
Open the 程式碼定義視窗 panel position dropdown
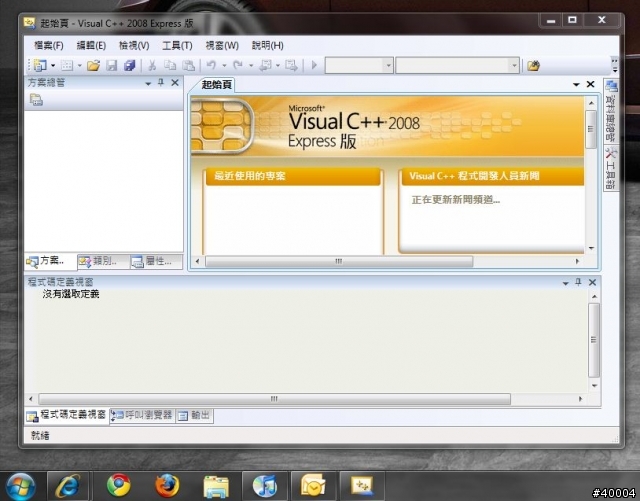pyautogui.click(x=565, y=283)
